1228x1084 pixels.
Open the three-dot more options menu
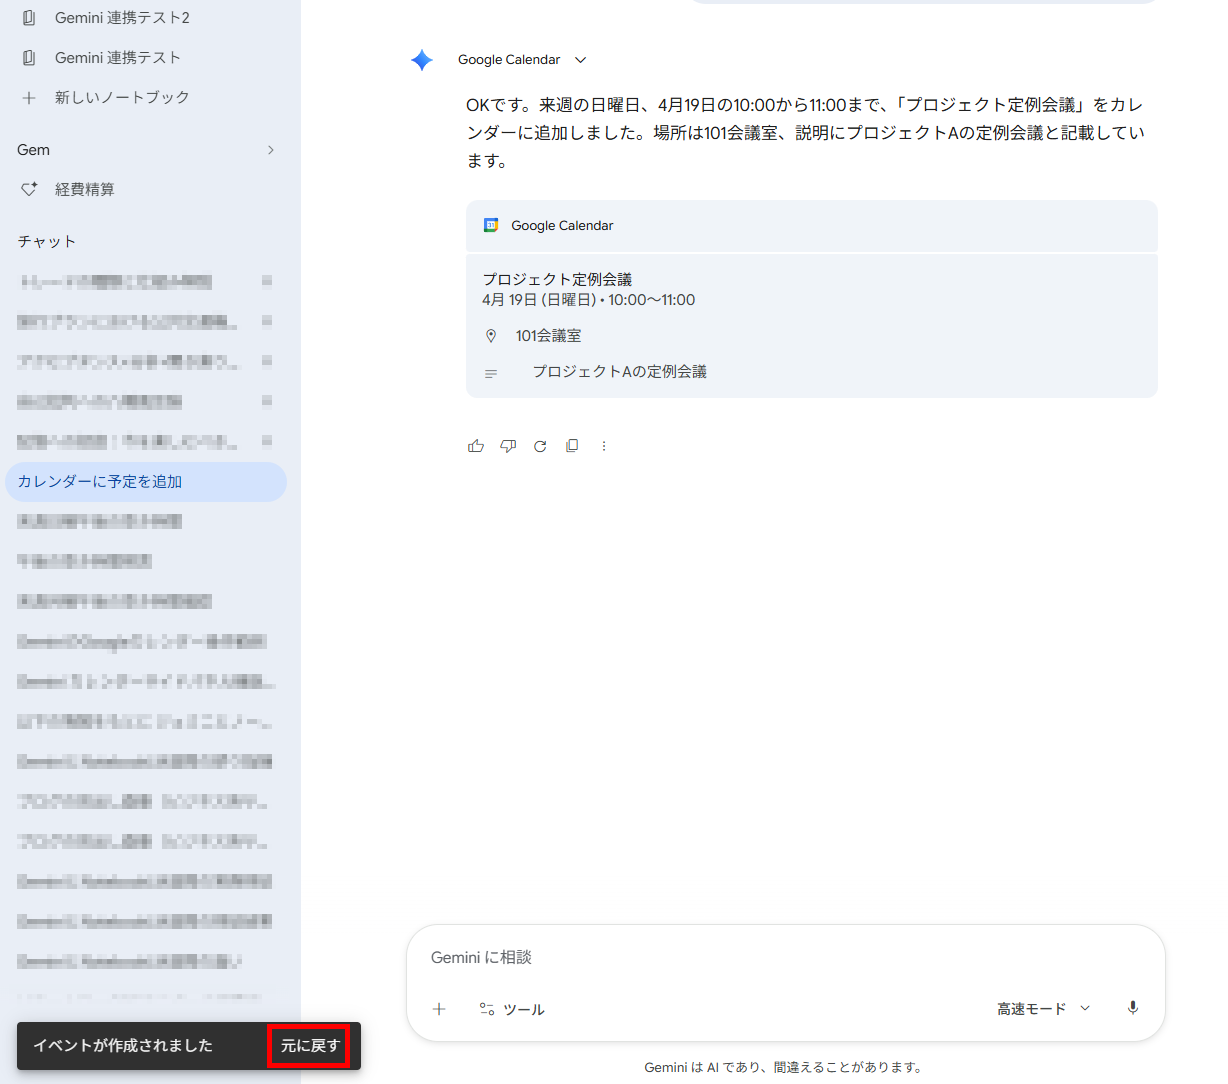click(604, 446)
